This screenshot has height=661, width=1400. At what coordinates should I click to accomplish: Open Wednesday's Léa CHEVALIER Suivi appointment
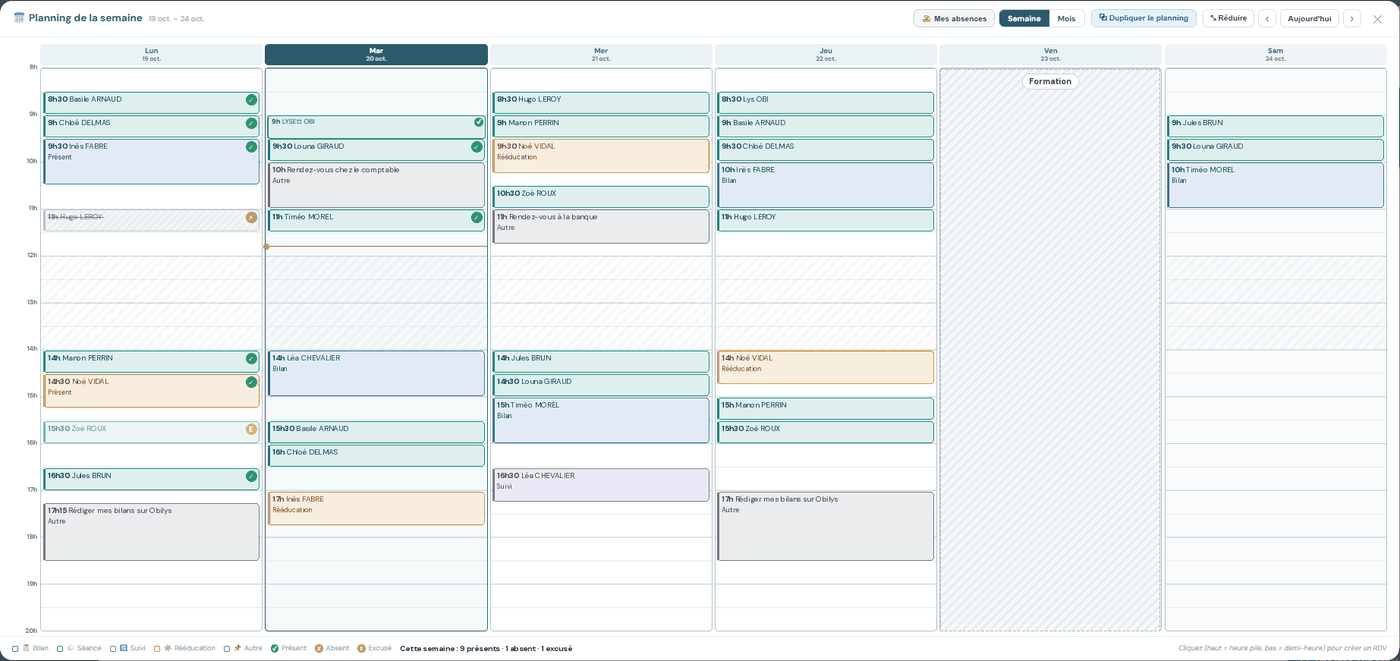click(x=601, y=485)
